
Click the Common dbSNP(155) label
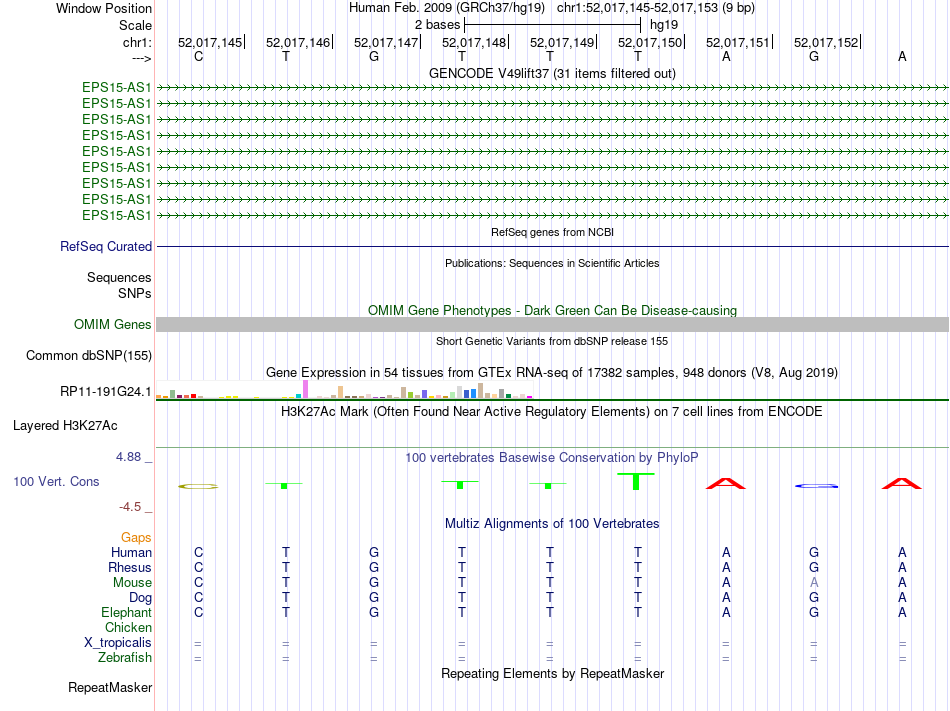(x=88, y=356)
